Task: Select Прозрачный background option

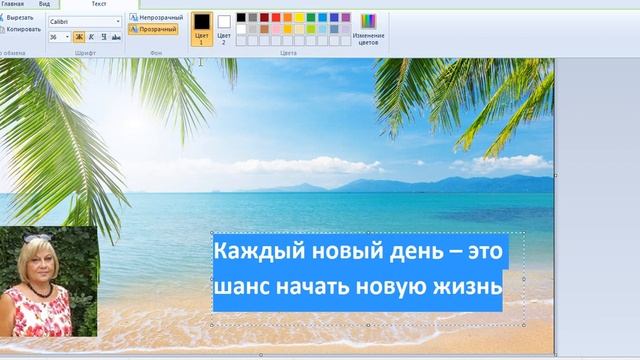Action: (153, 29)
